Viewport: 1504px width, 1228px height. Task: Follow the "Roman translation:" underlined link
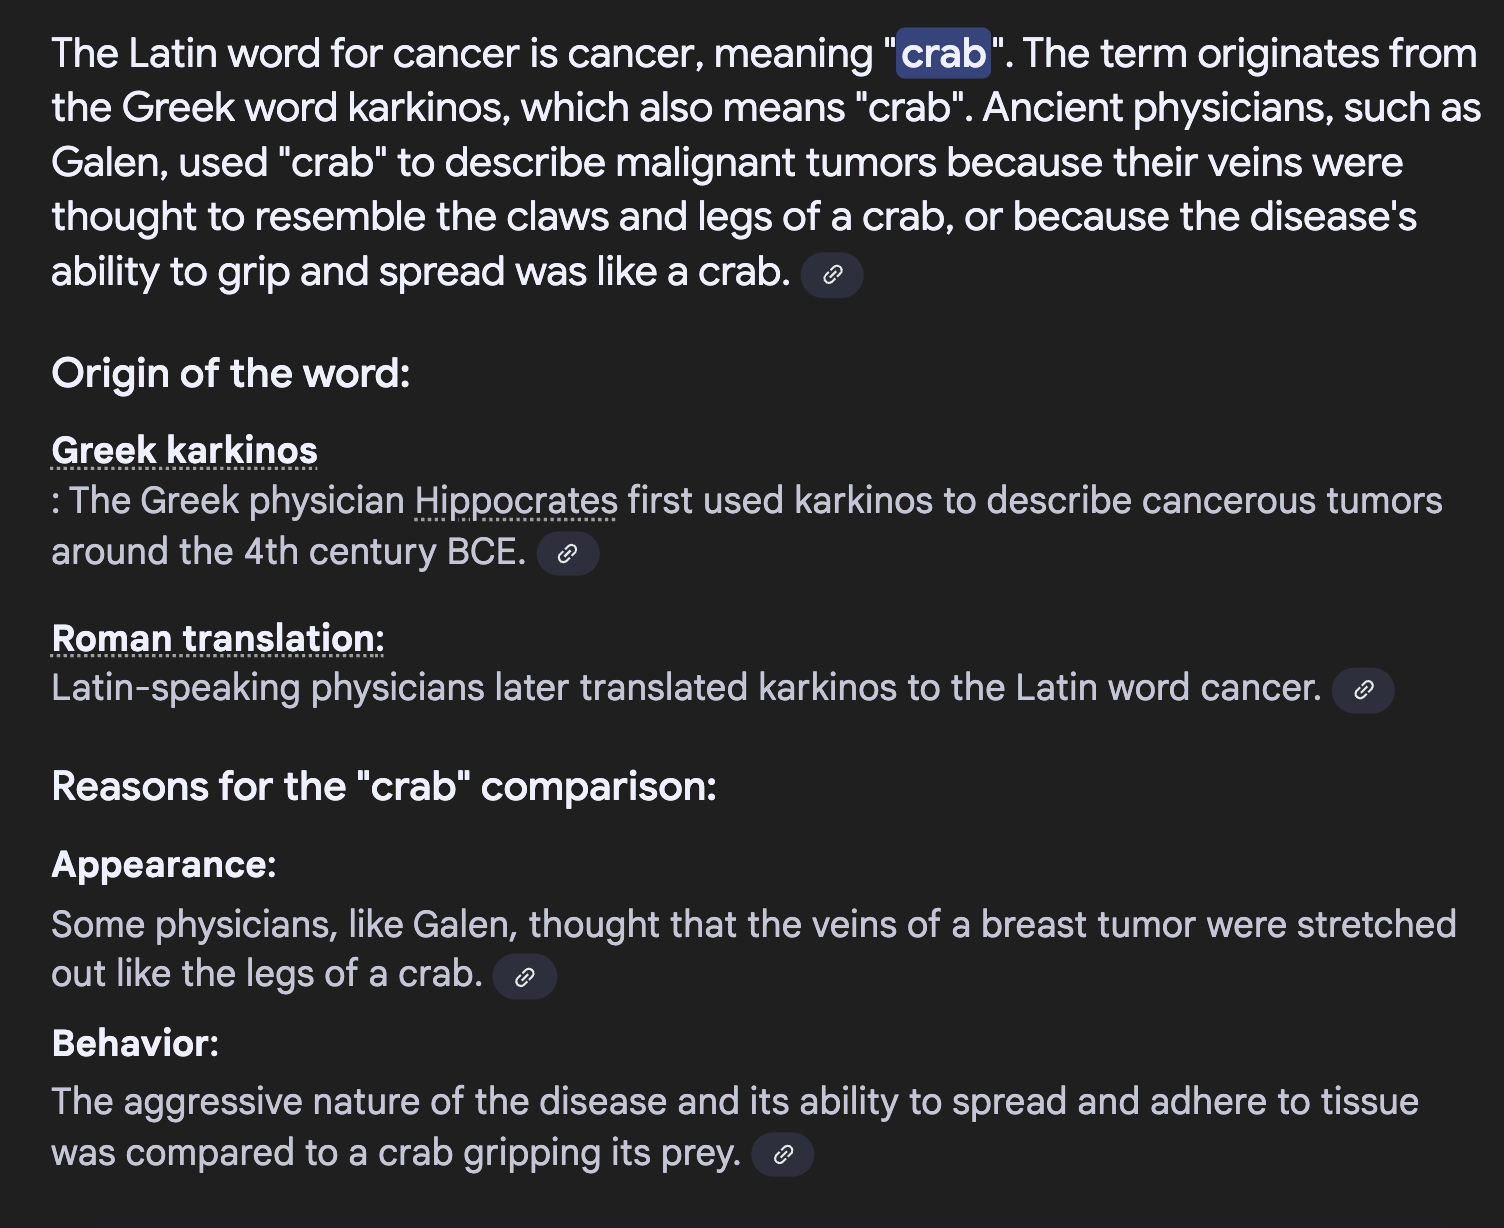point(218,638)
